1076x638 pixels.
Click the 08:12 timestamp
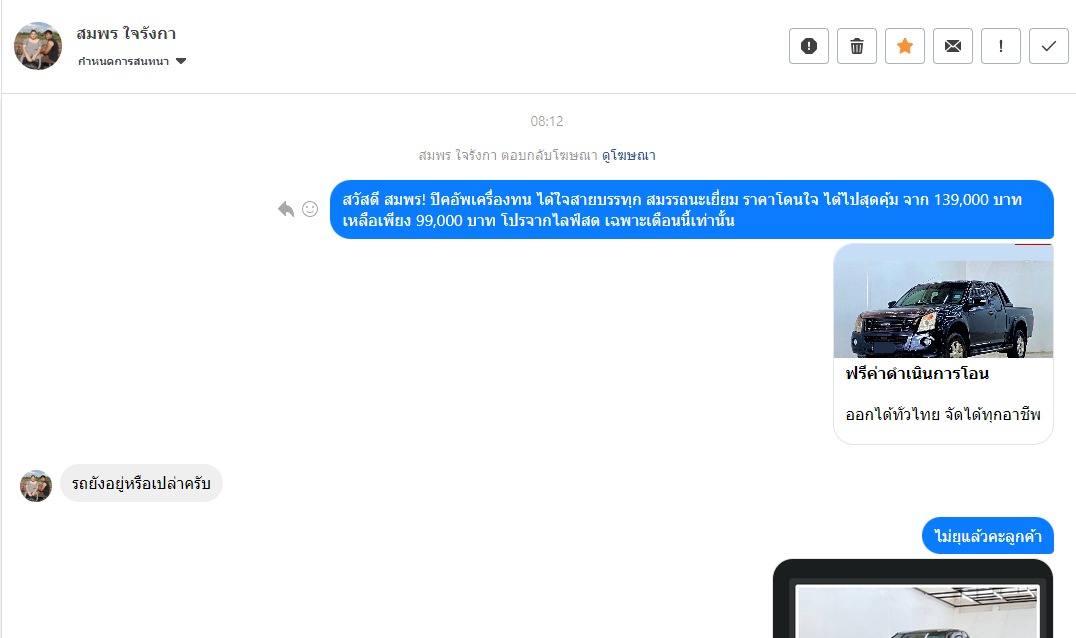tap(547, 121)
